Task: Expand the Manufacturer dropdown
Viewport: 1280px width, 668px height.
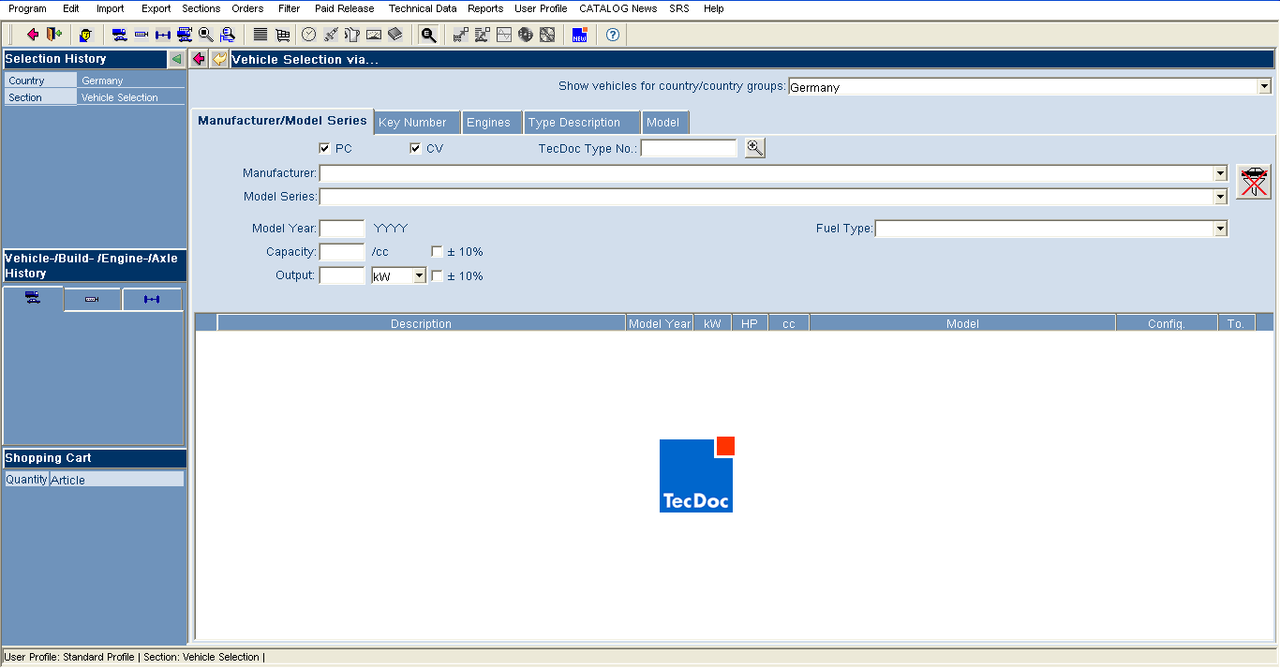Action: [x=1220, y=173]
